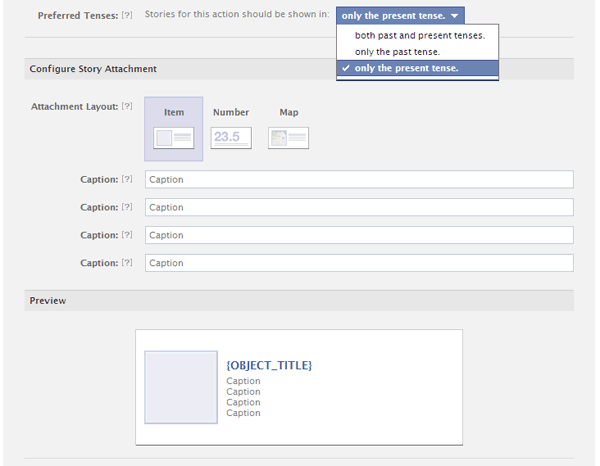Focus the first Caption input field
The image size is (600, 466).
(359, 179)
